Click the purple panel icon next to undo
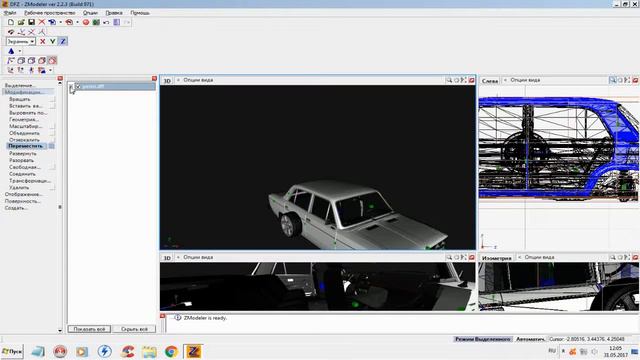The width and height of the screenshot is (640, 360). click(x=117, y=22)
